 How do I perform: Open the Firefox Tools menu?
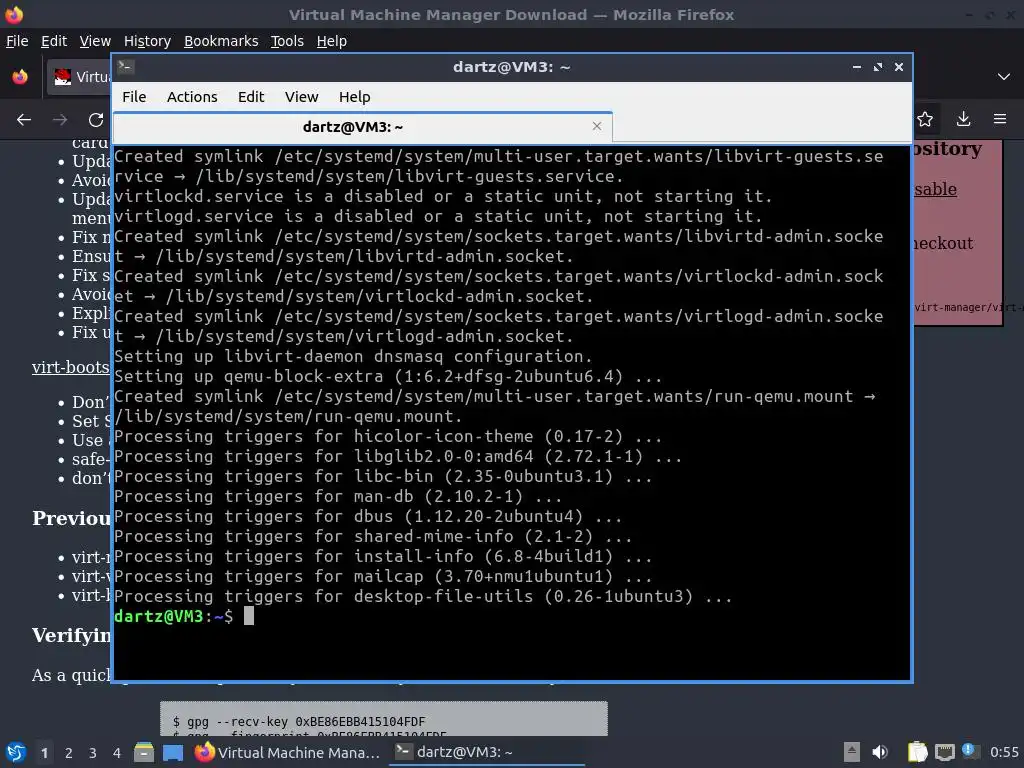[287, 41]
